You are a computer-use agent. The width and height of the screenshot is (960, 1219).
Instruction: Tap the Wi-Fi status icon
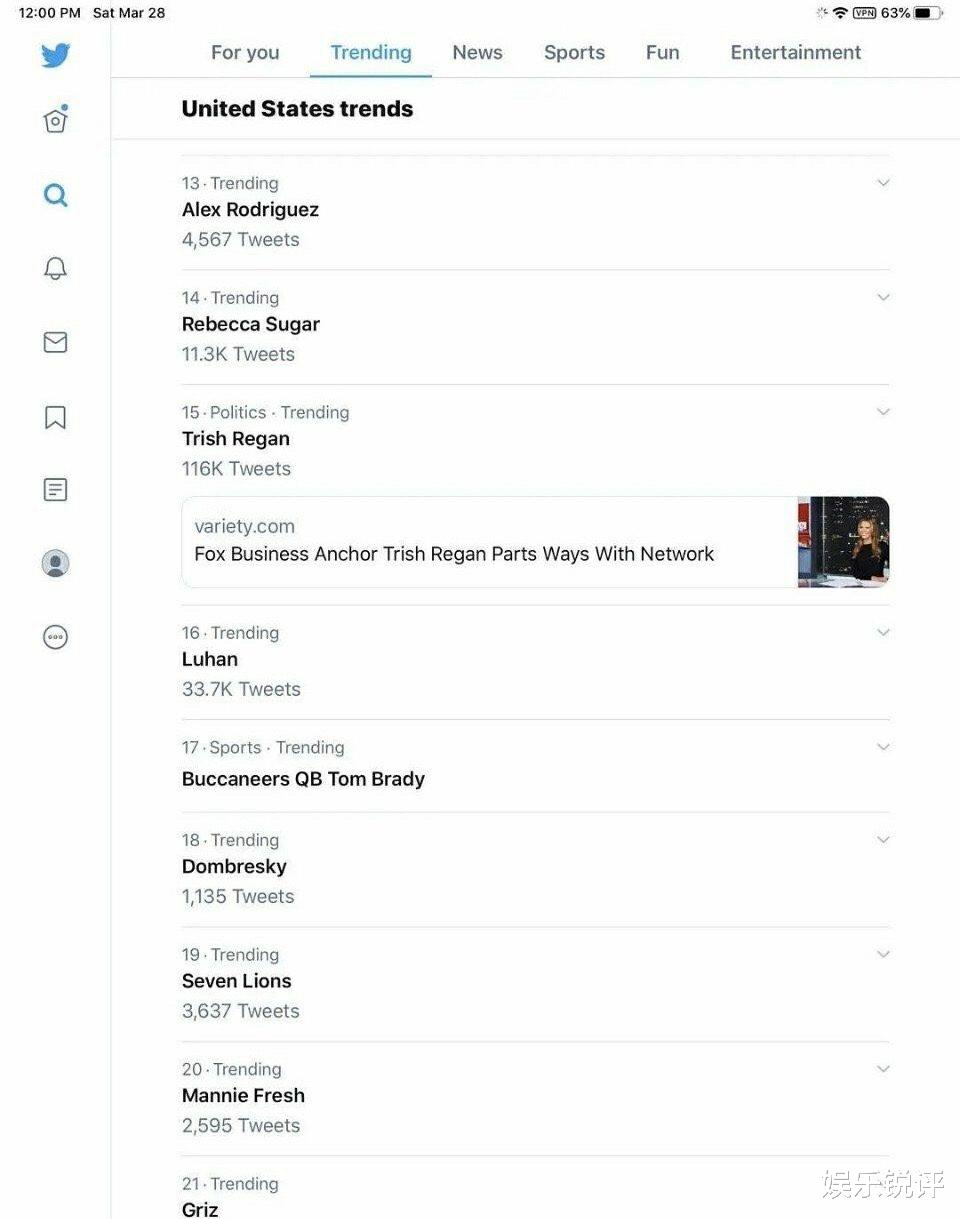(840, 13)
